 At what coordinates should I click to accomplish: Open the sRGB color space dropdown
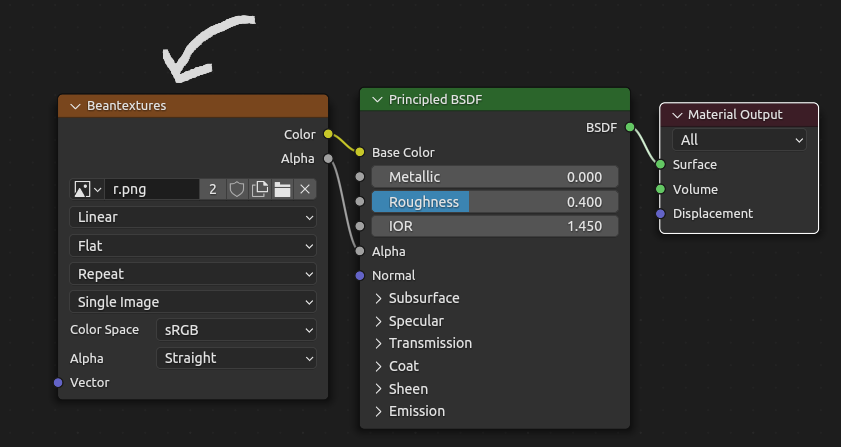[237, 330]
